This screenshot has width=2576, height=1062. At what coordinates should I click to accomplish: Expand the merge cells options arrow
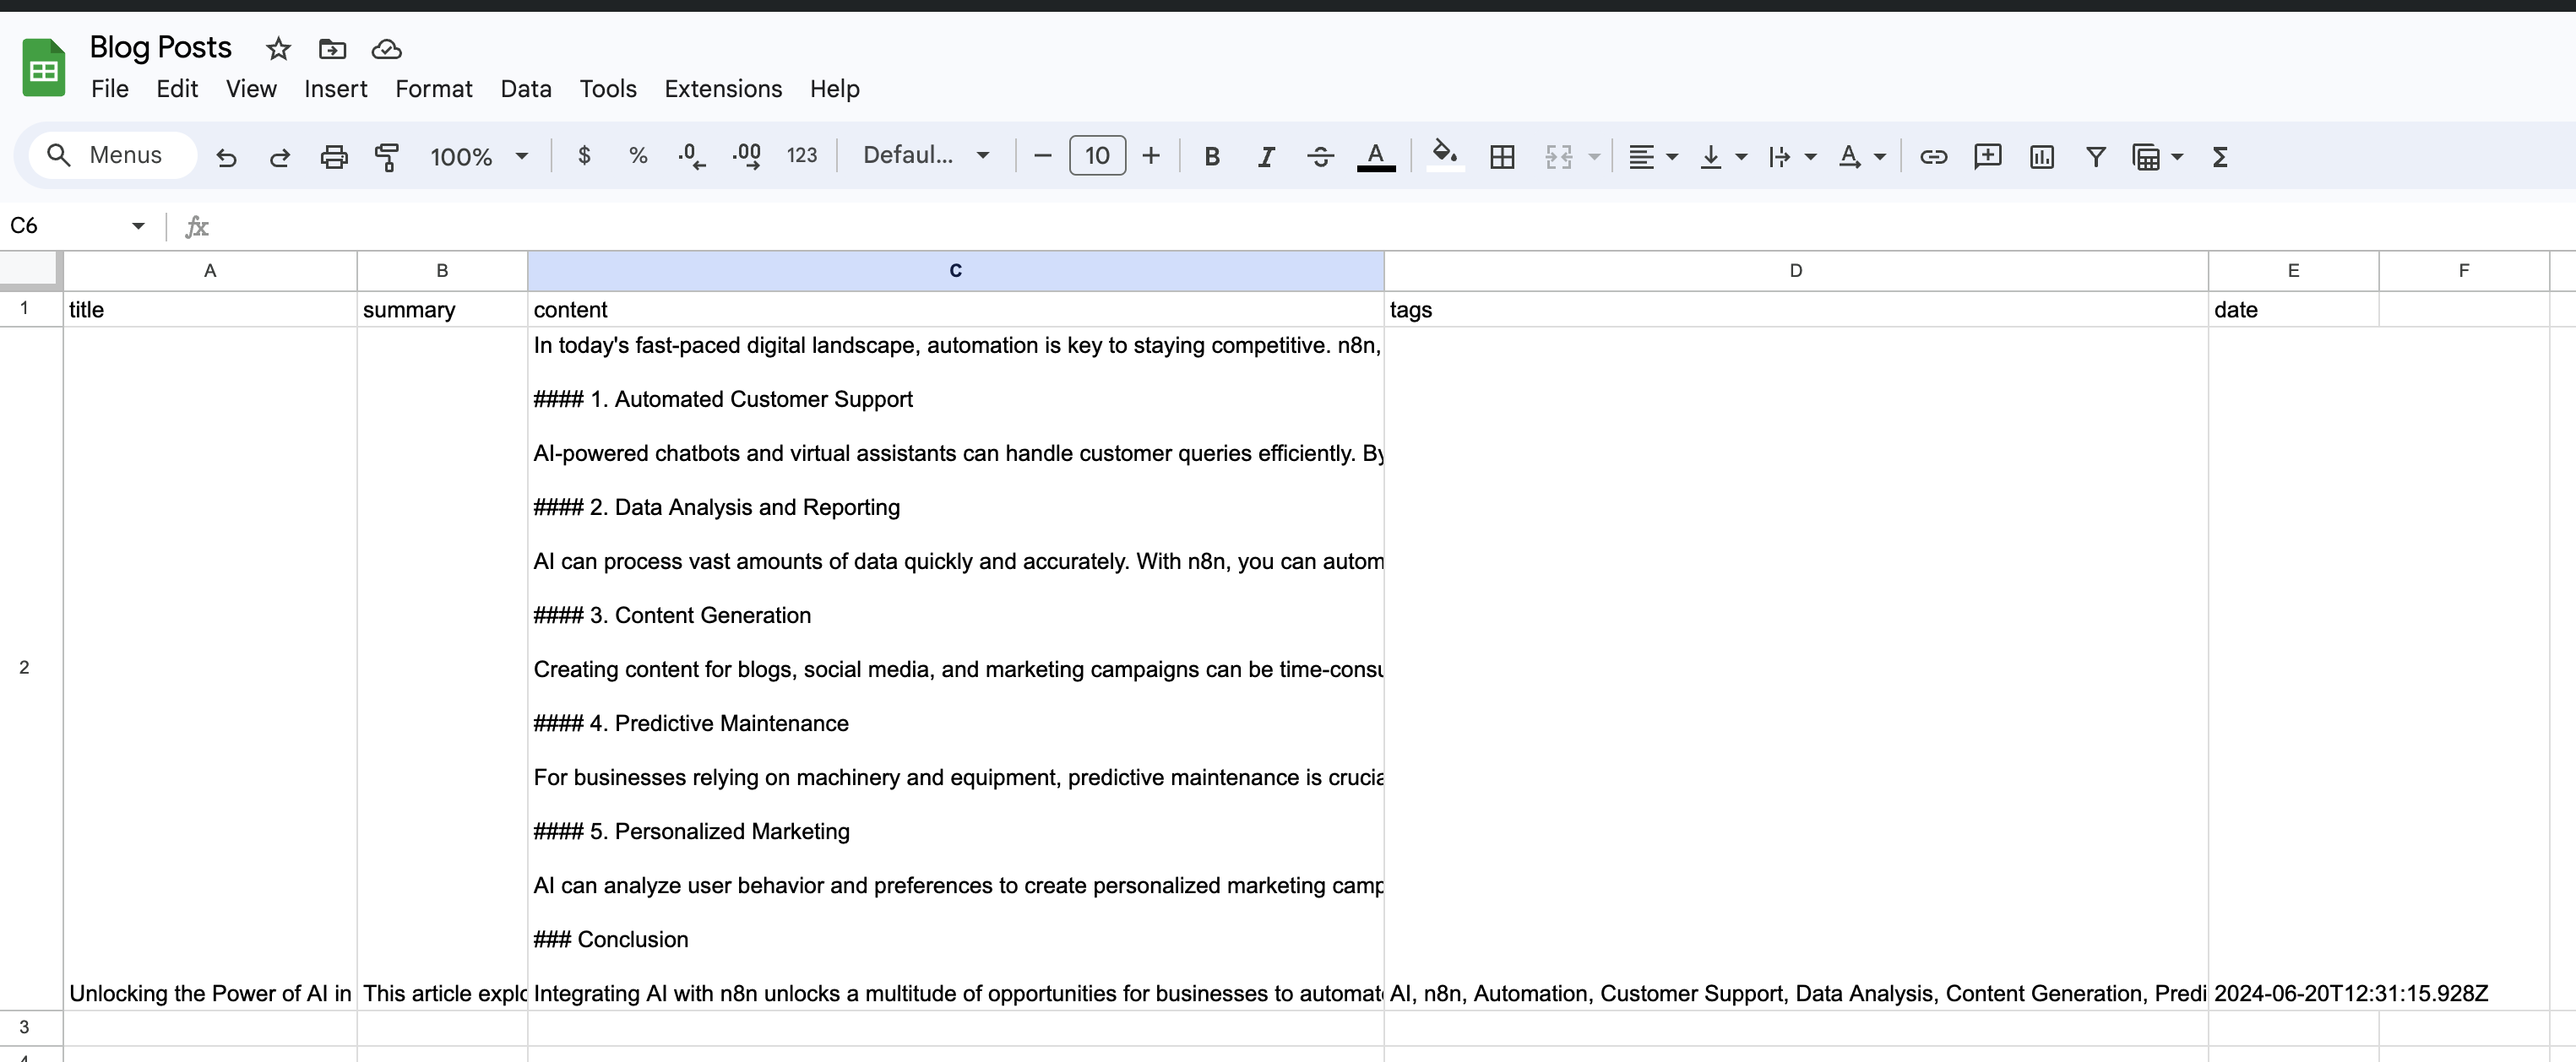1595,156
